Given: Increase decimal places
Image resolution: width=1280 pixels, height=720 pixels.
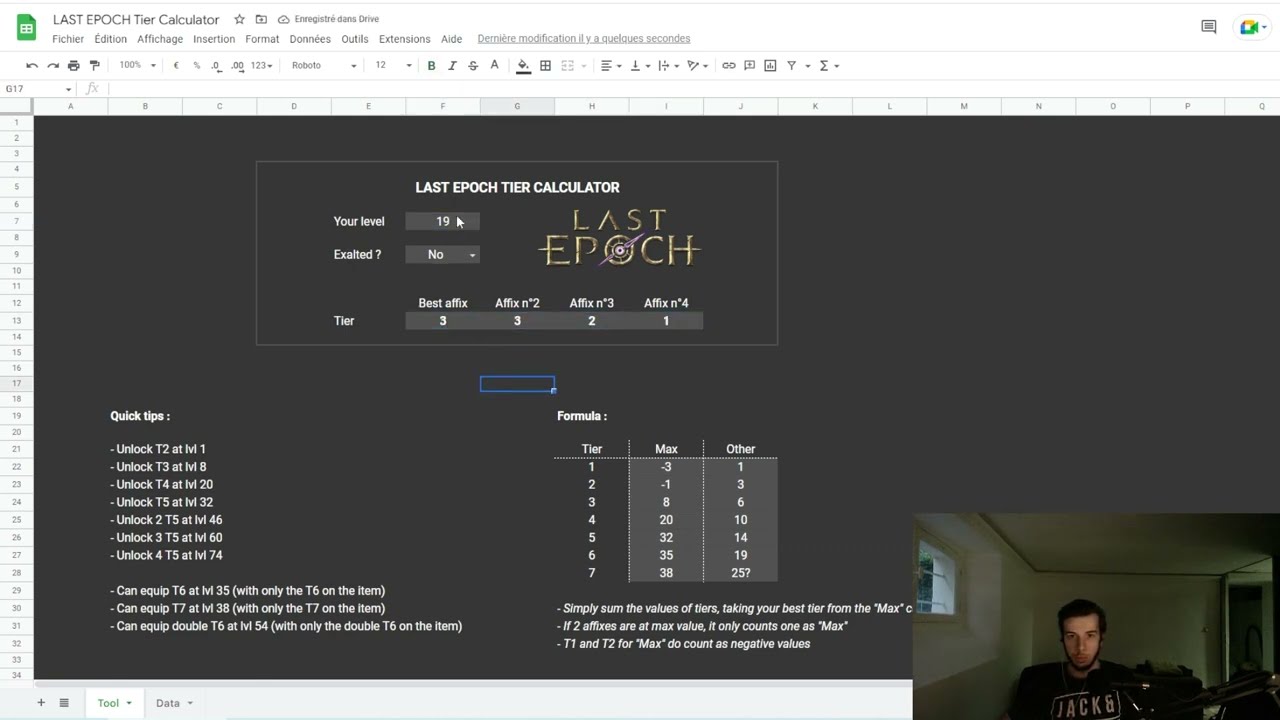Looking at the screenshot, I should pyautogui.click(x=237, y=65).
